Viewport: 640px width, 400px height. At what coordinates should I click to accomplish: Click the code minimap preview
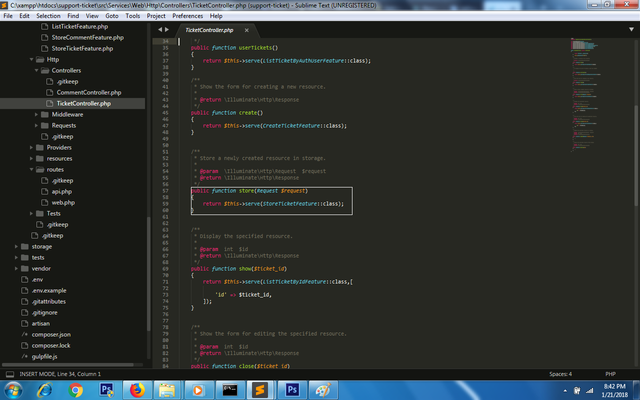click(x=586, y=95)
